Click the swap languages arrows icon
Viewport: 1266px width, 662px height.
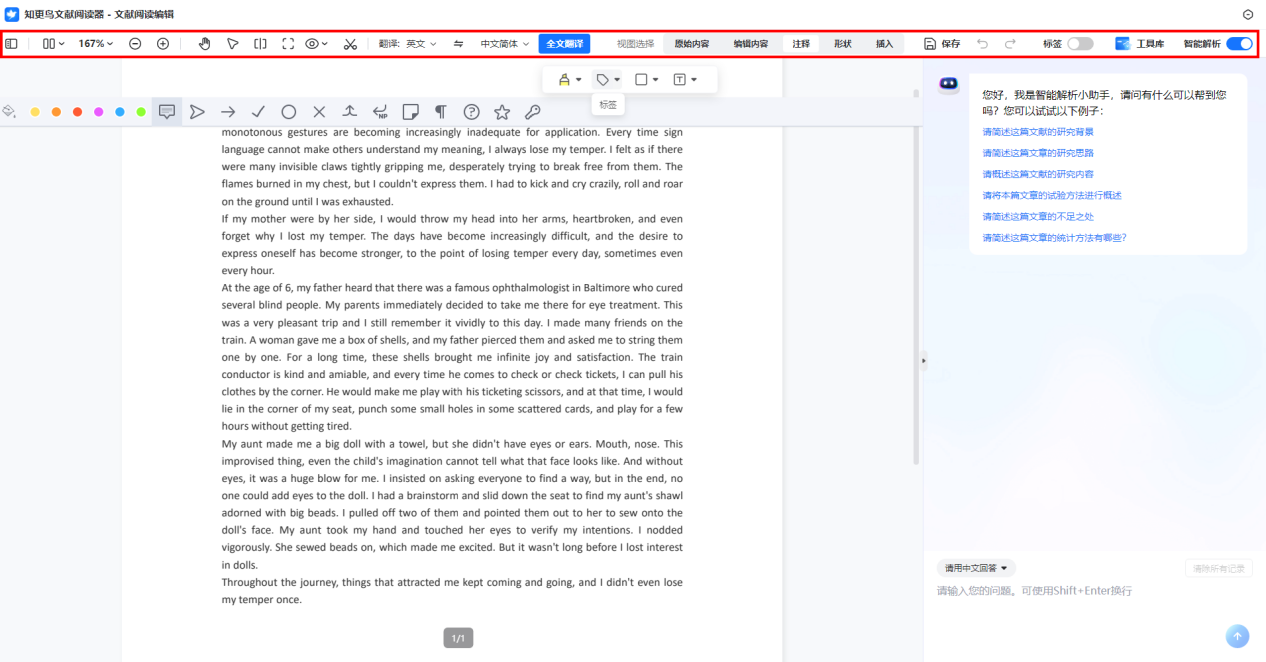click(x=459, y=44)
